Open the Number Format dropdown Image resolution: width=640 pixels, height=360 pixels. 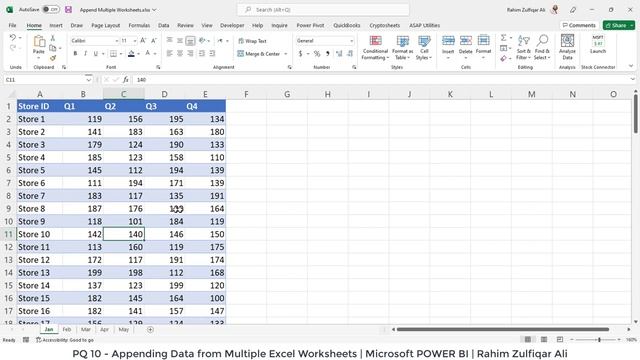pos(351,41)
